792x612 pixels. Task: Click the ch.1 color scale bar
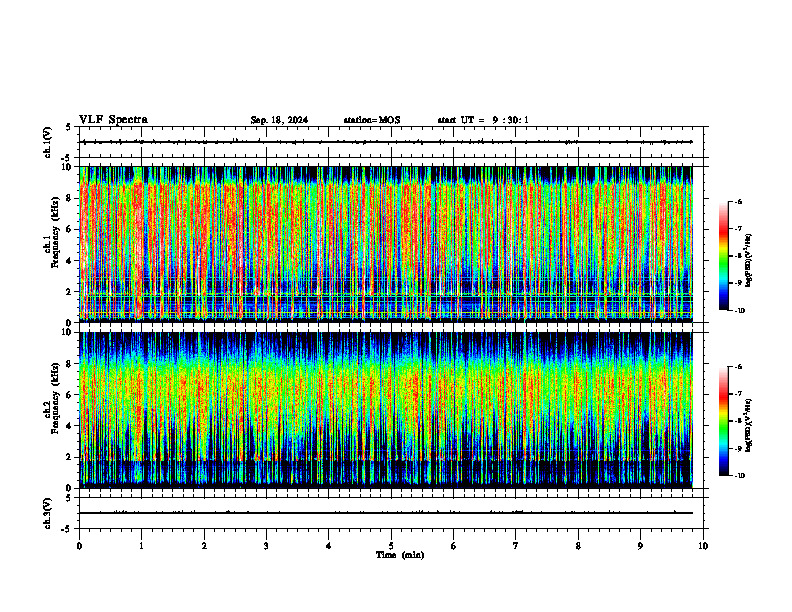[x=723, y=256]
